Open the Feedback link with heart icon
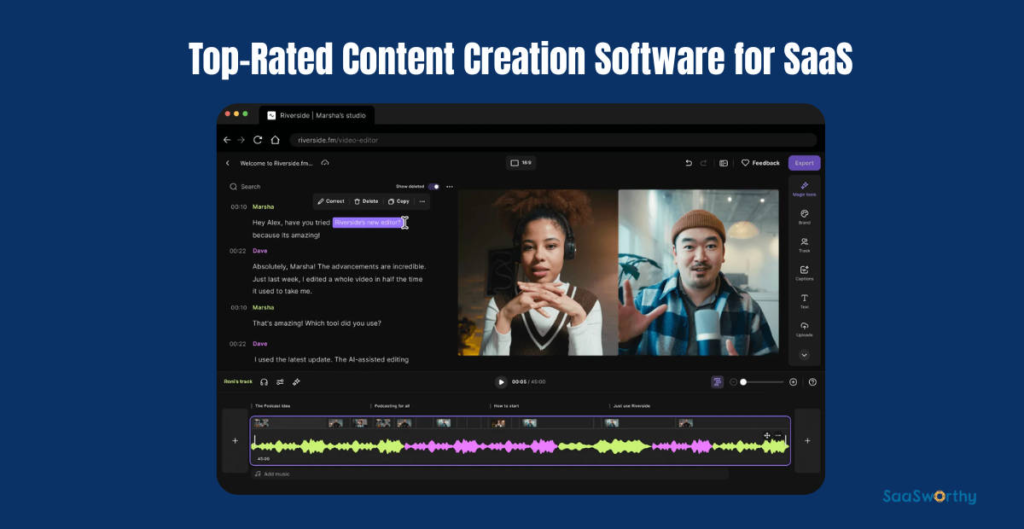 [x=760, y=163]
